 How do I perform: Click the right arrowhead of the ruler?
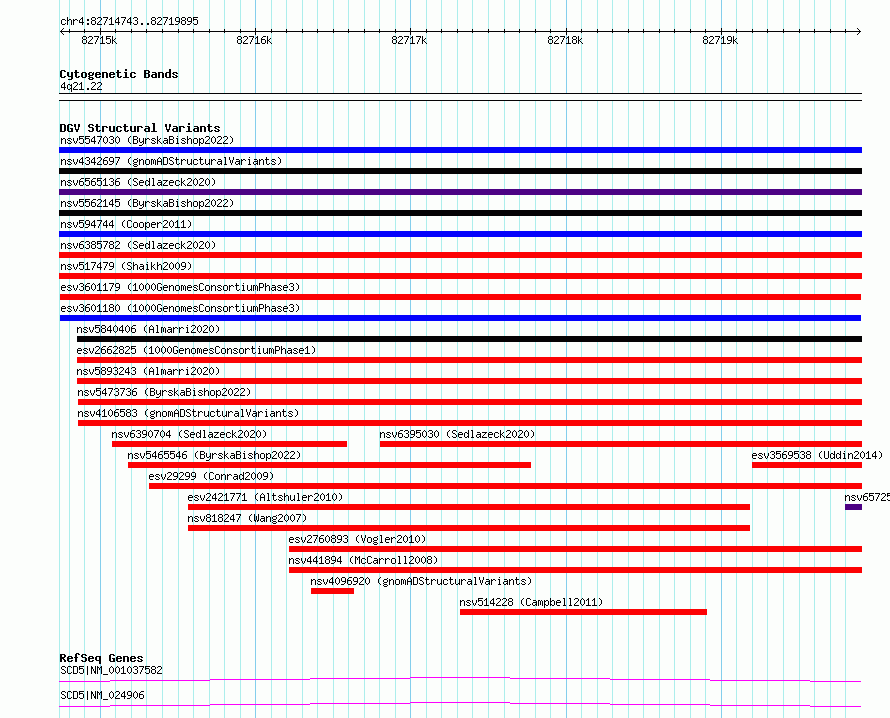[x=859, y=31]
